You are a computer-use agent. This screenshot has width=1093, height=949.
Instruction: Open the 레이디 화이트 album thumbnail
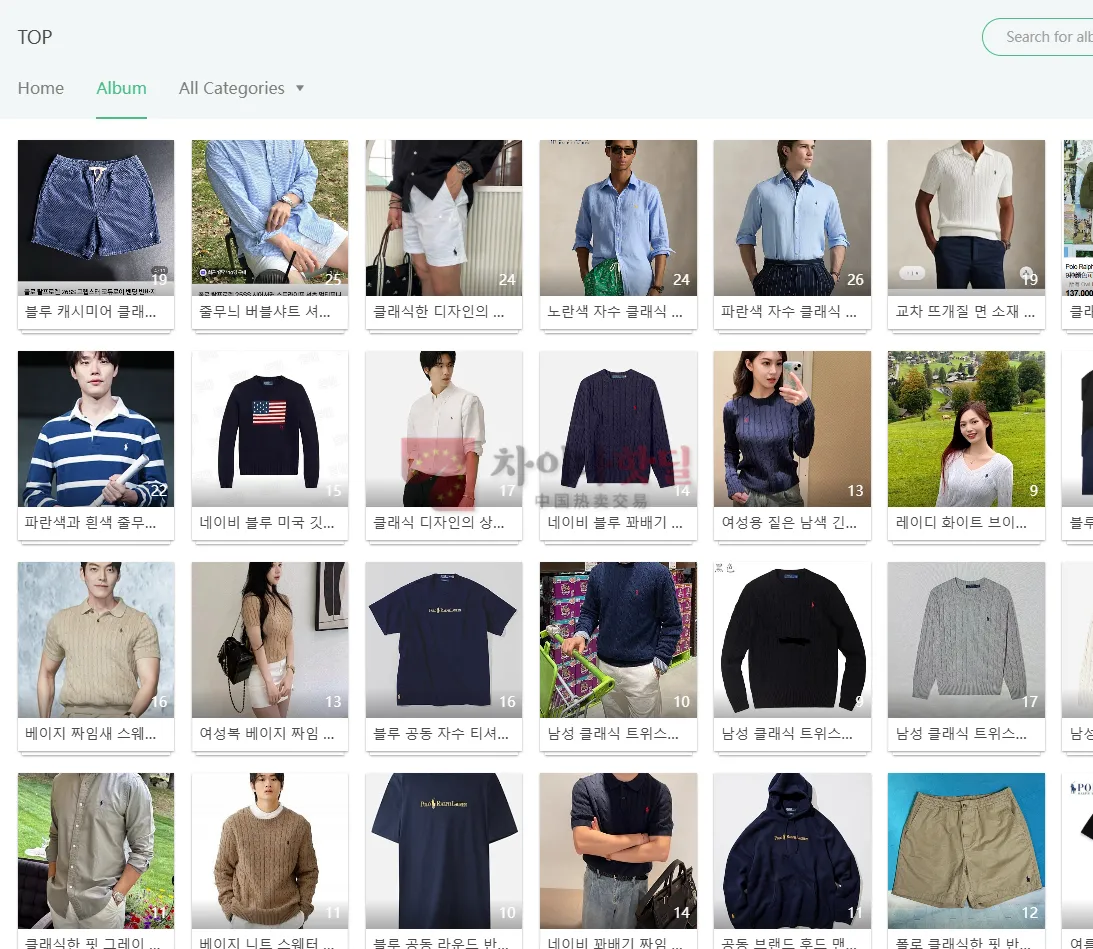click(x=966, y=429)
